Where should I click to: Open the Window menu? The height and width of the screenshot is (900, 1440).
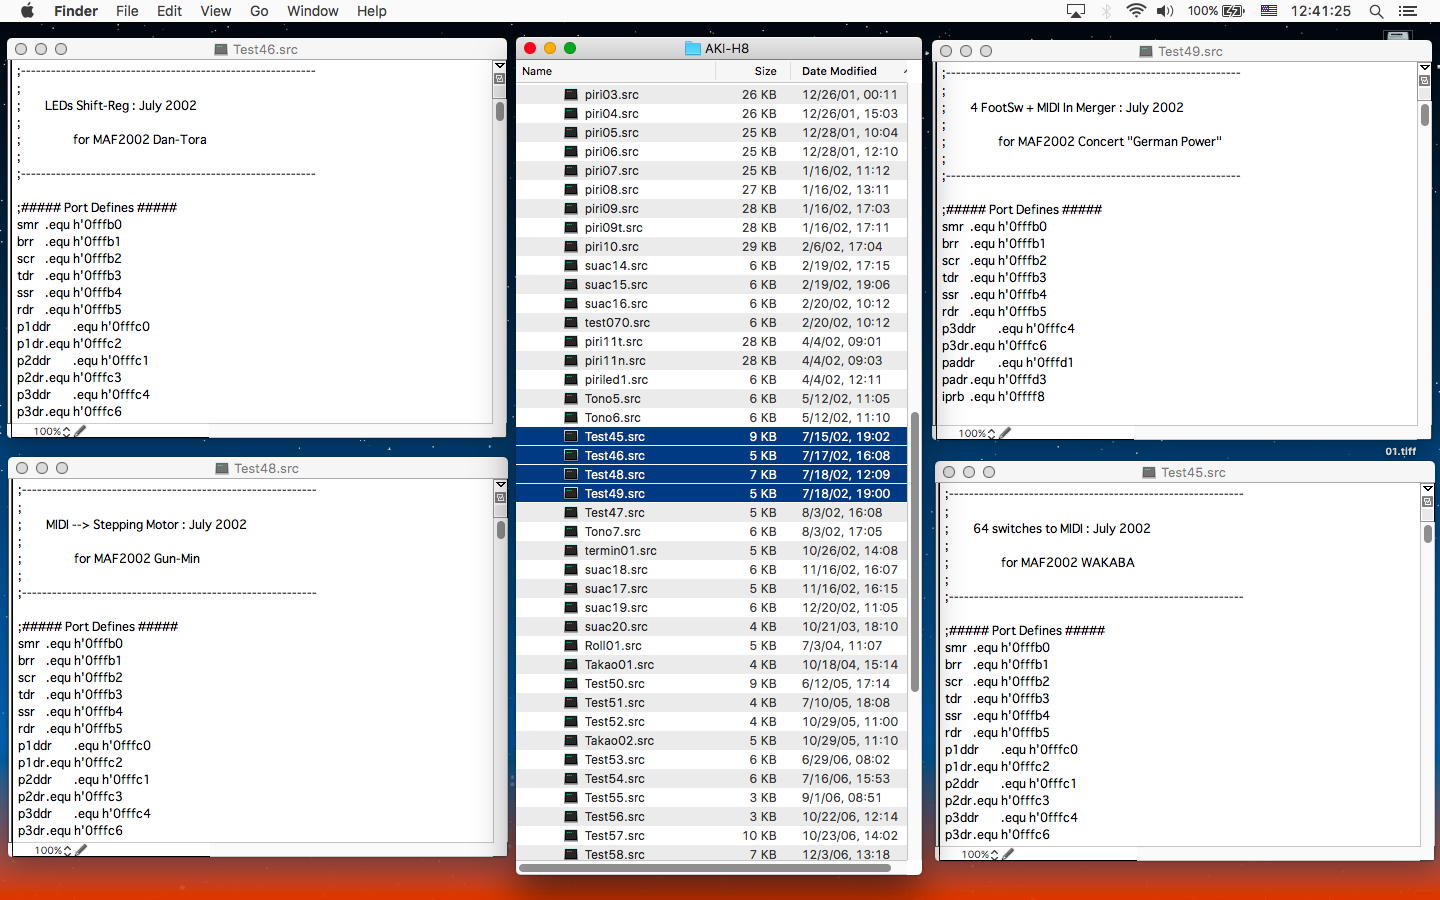coord(313,11)
